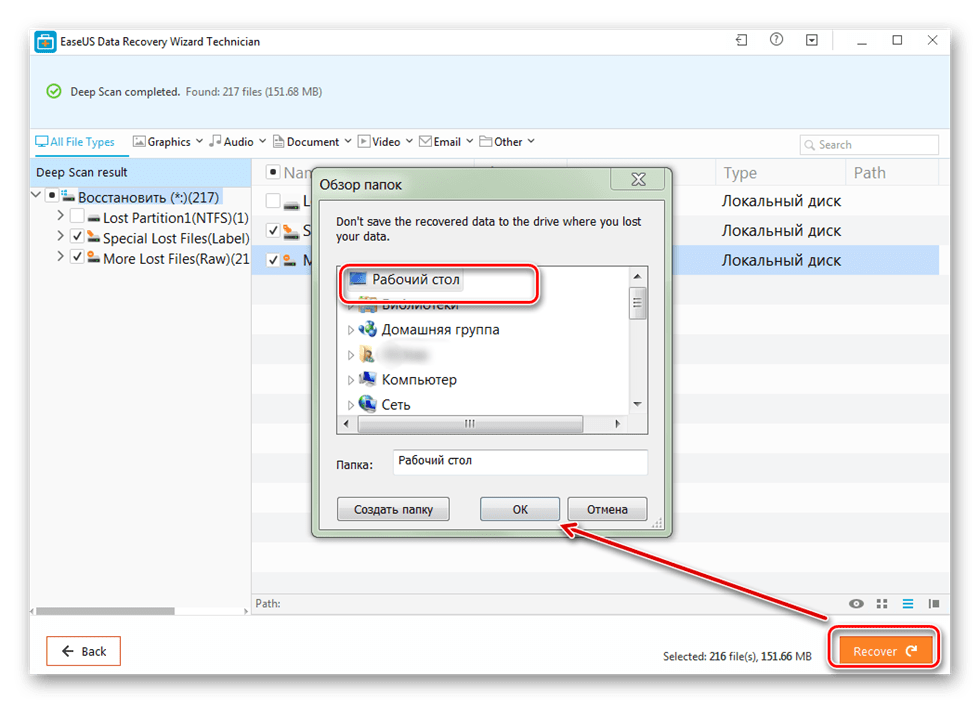Switch to the Document filter tab

[x=306, y=142]
